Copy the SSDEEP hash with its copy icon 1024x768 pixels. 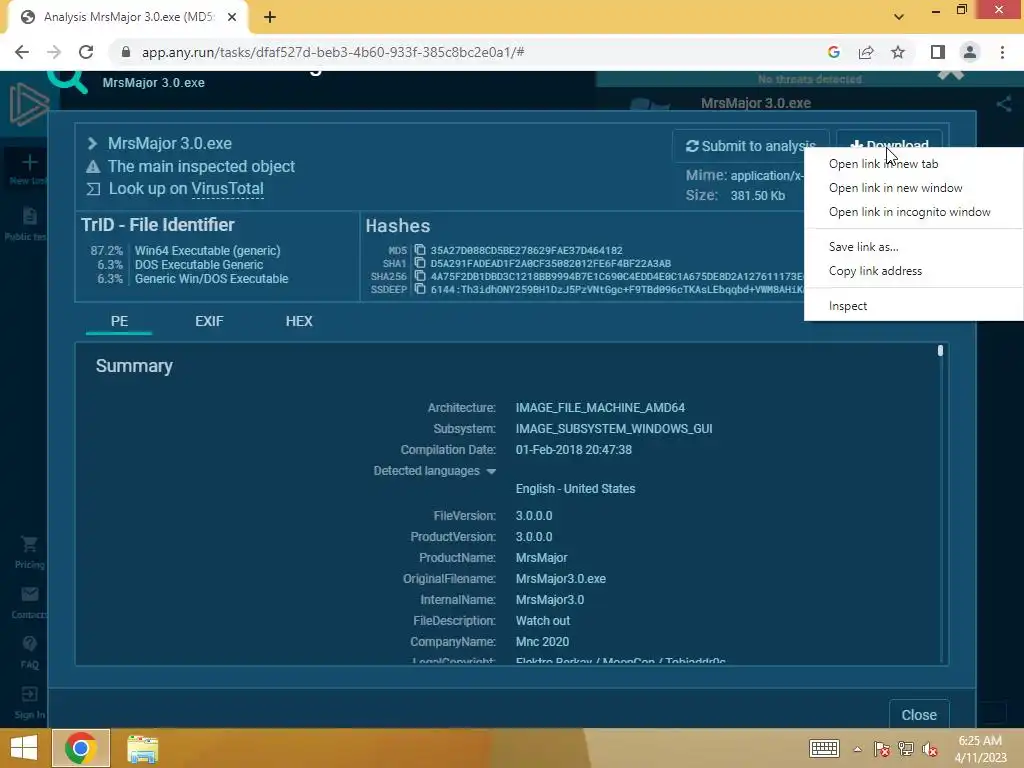[420, 289]
